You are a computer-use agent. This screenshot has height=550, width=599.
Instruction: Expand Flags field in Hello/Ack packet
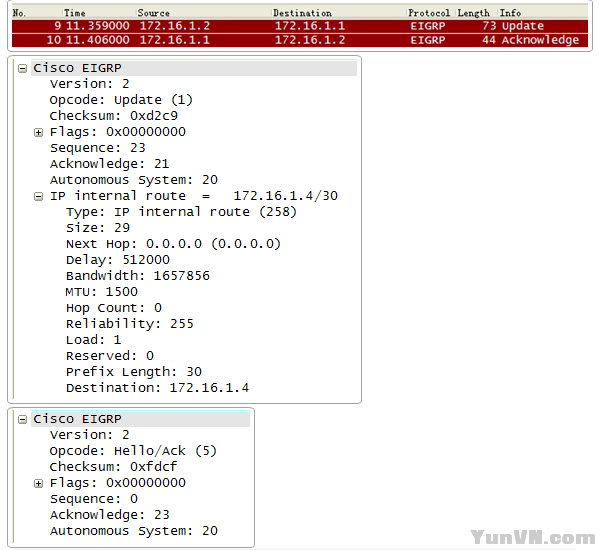tap(38, 484)
